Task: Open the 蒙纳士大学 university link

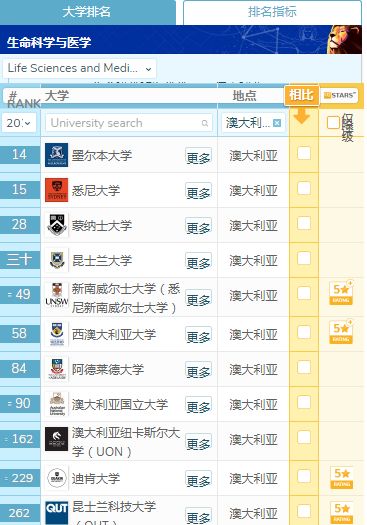Action: (102, 226)
